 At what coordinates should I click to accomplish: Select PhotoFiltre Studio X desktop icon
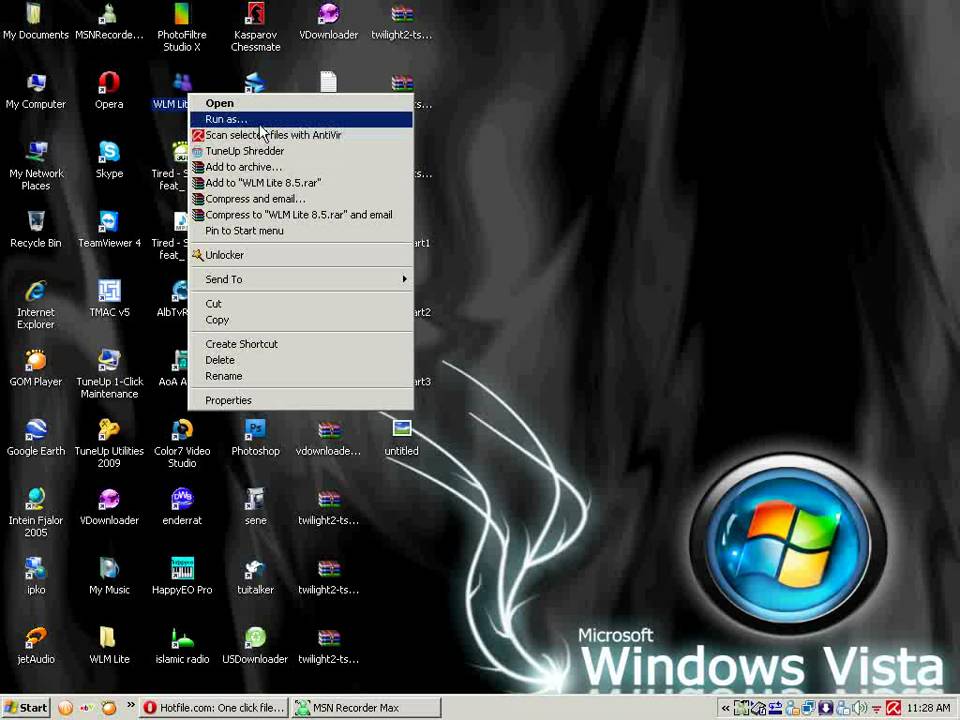pos(182,27)
